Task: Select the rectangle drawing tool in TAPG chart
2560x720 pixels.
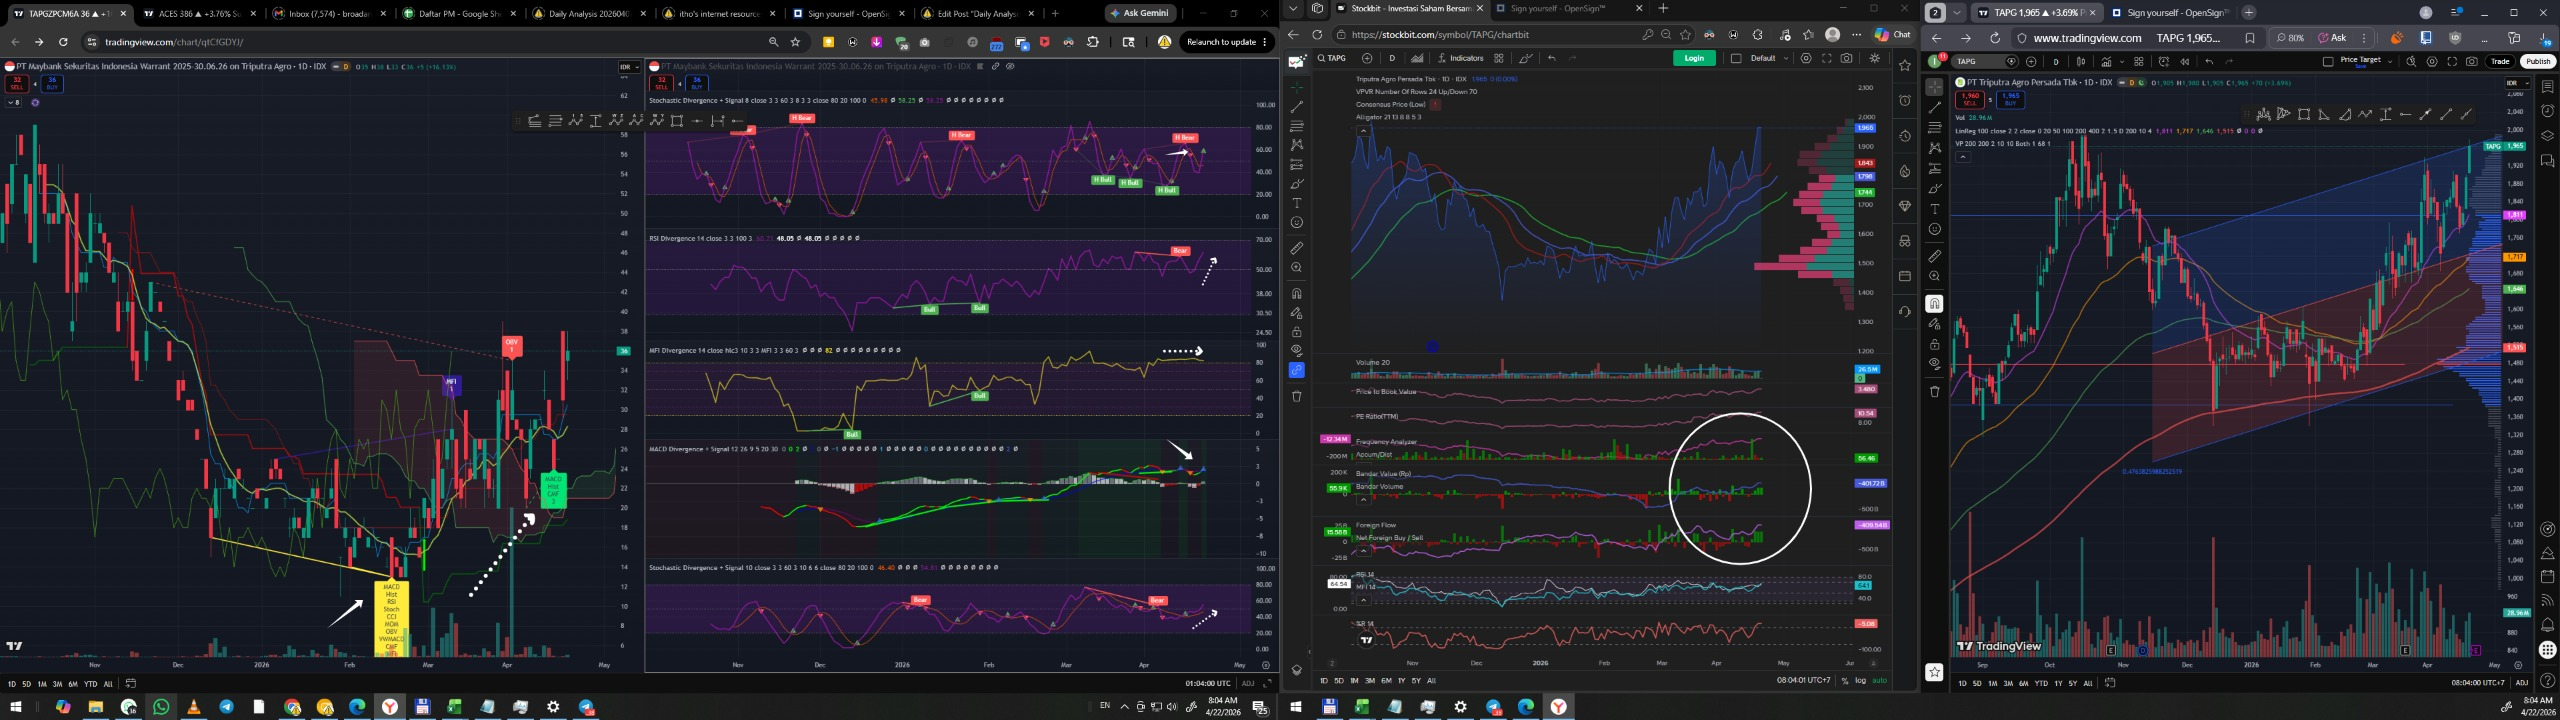Action: click(2304, 115)
